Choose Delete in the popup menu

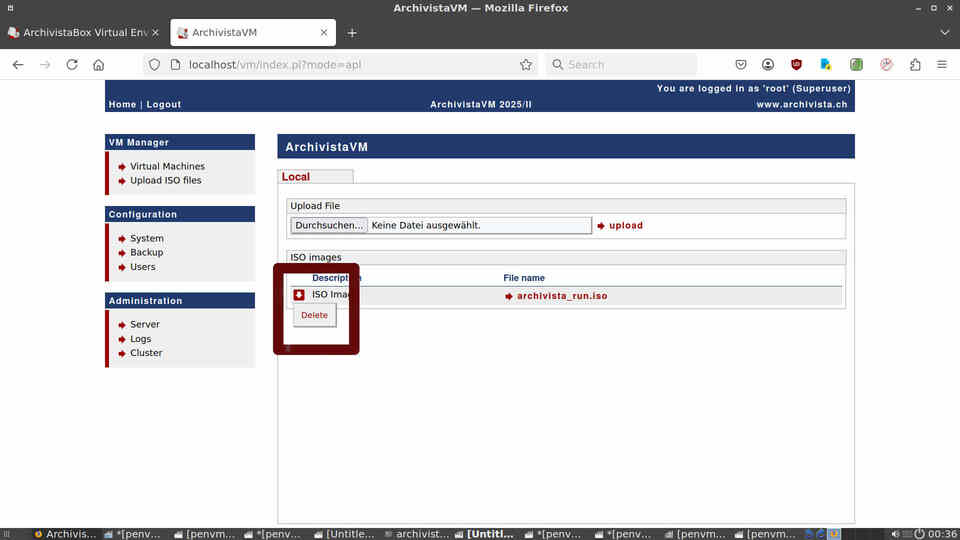314,315
